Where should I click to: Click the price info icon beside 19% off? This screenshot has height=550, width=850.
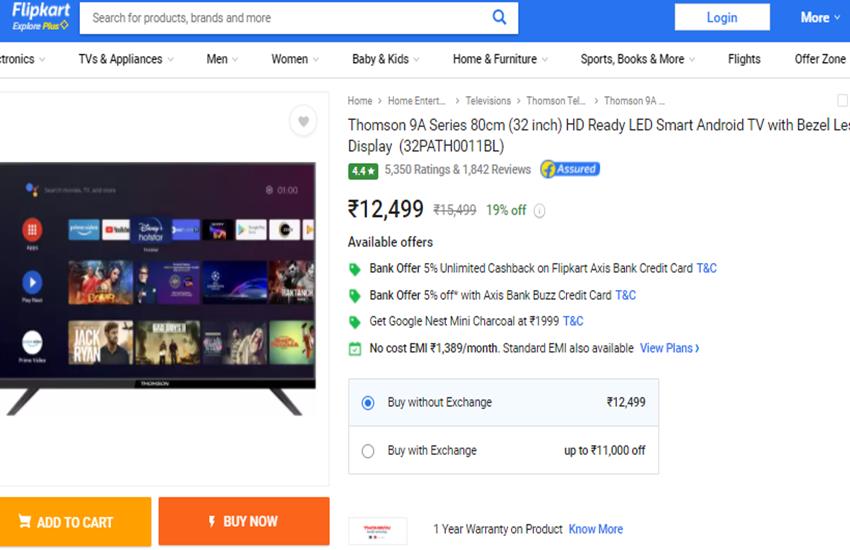coord(540,211)
